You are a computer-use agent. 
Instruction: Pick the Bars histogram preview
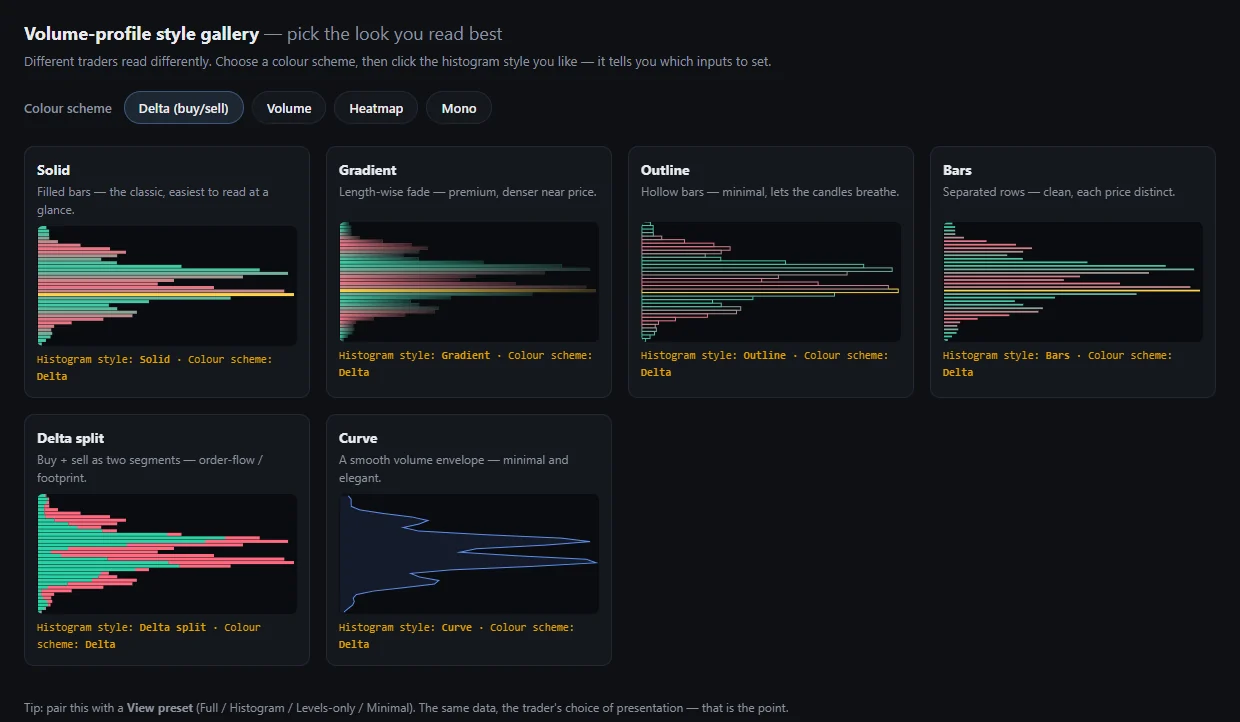pos(1073,282)
